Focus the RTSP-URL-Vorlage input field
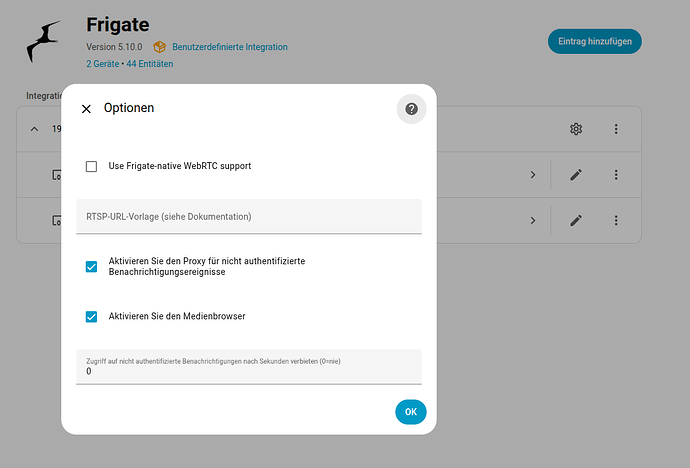The image size is (690, 468). [x=249, y=216]
